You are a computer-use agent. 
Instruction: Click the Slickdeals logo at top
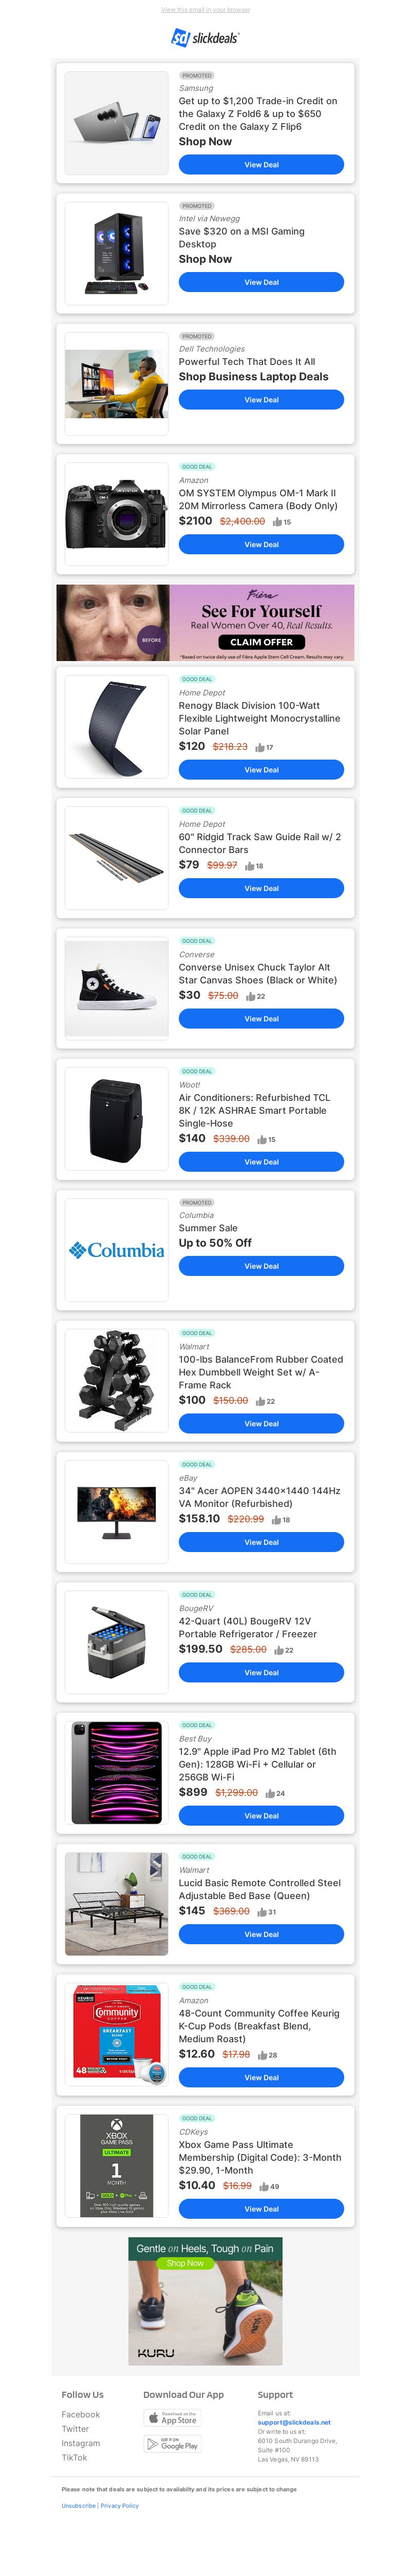coord(205,38)
